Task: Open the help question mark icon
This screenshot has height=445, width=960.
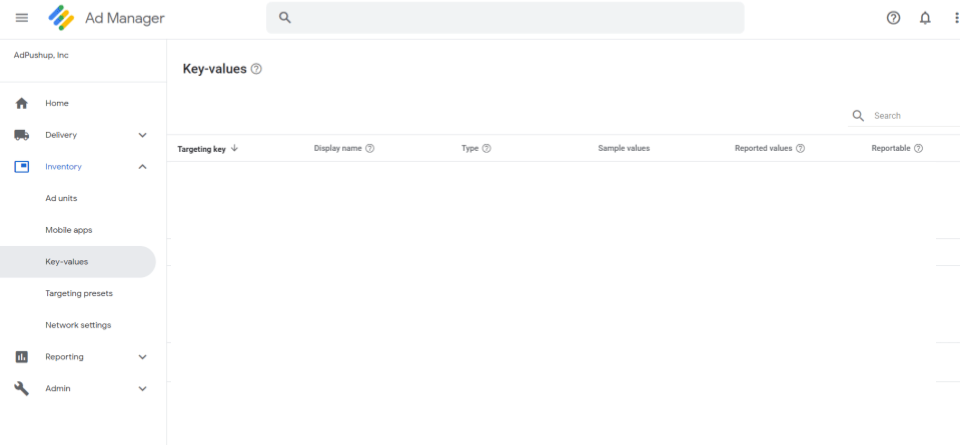Action: (x=893, y=18)
